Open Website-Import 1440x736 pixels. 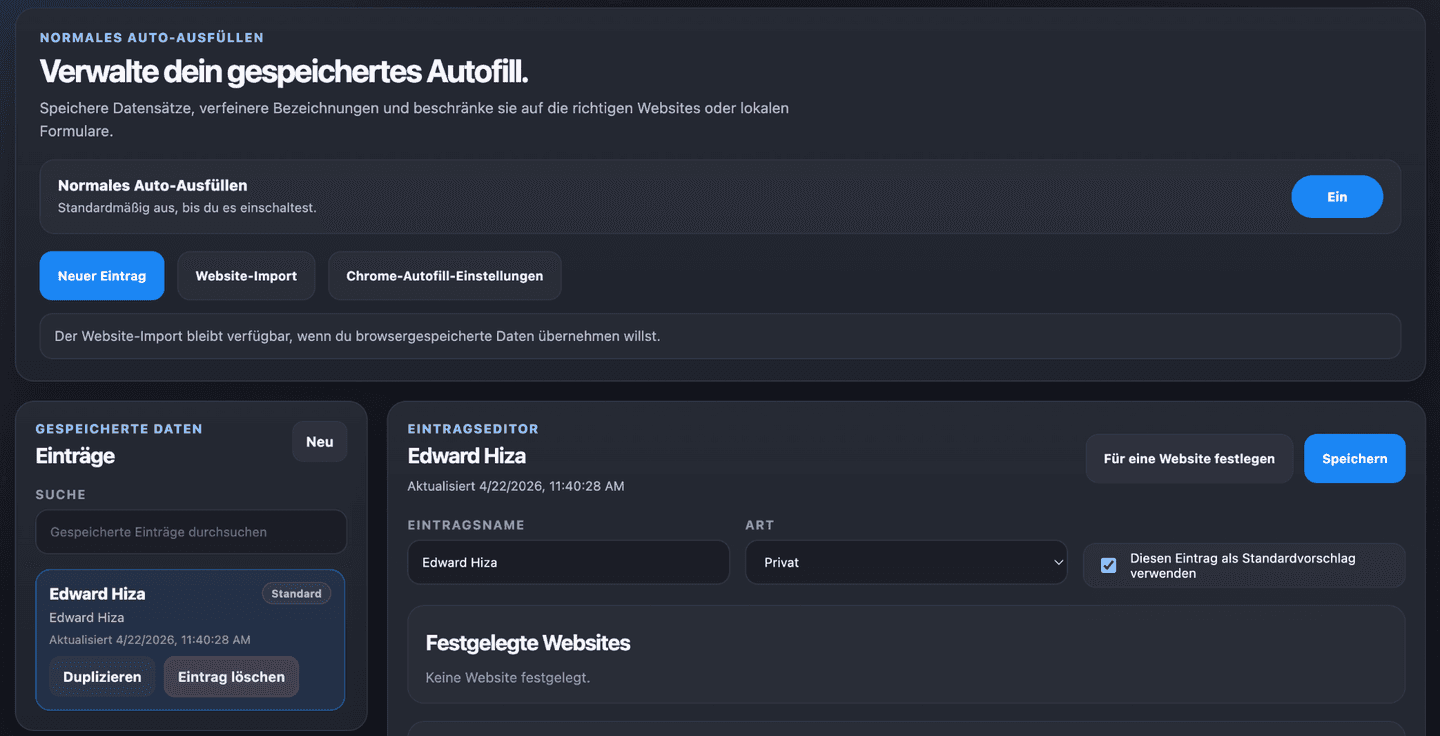coord(246,275)
